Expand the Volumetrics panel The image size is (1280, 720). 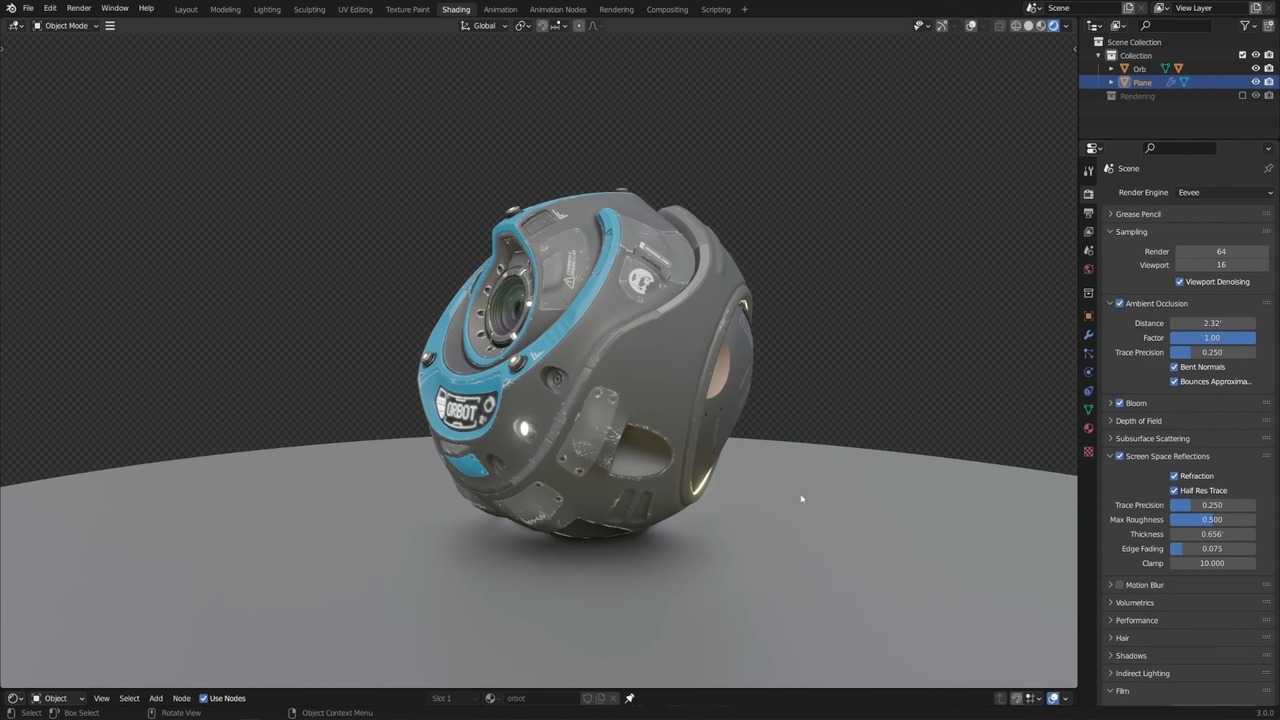point(1134,603)
